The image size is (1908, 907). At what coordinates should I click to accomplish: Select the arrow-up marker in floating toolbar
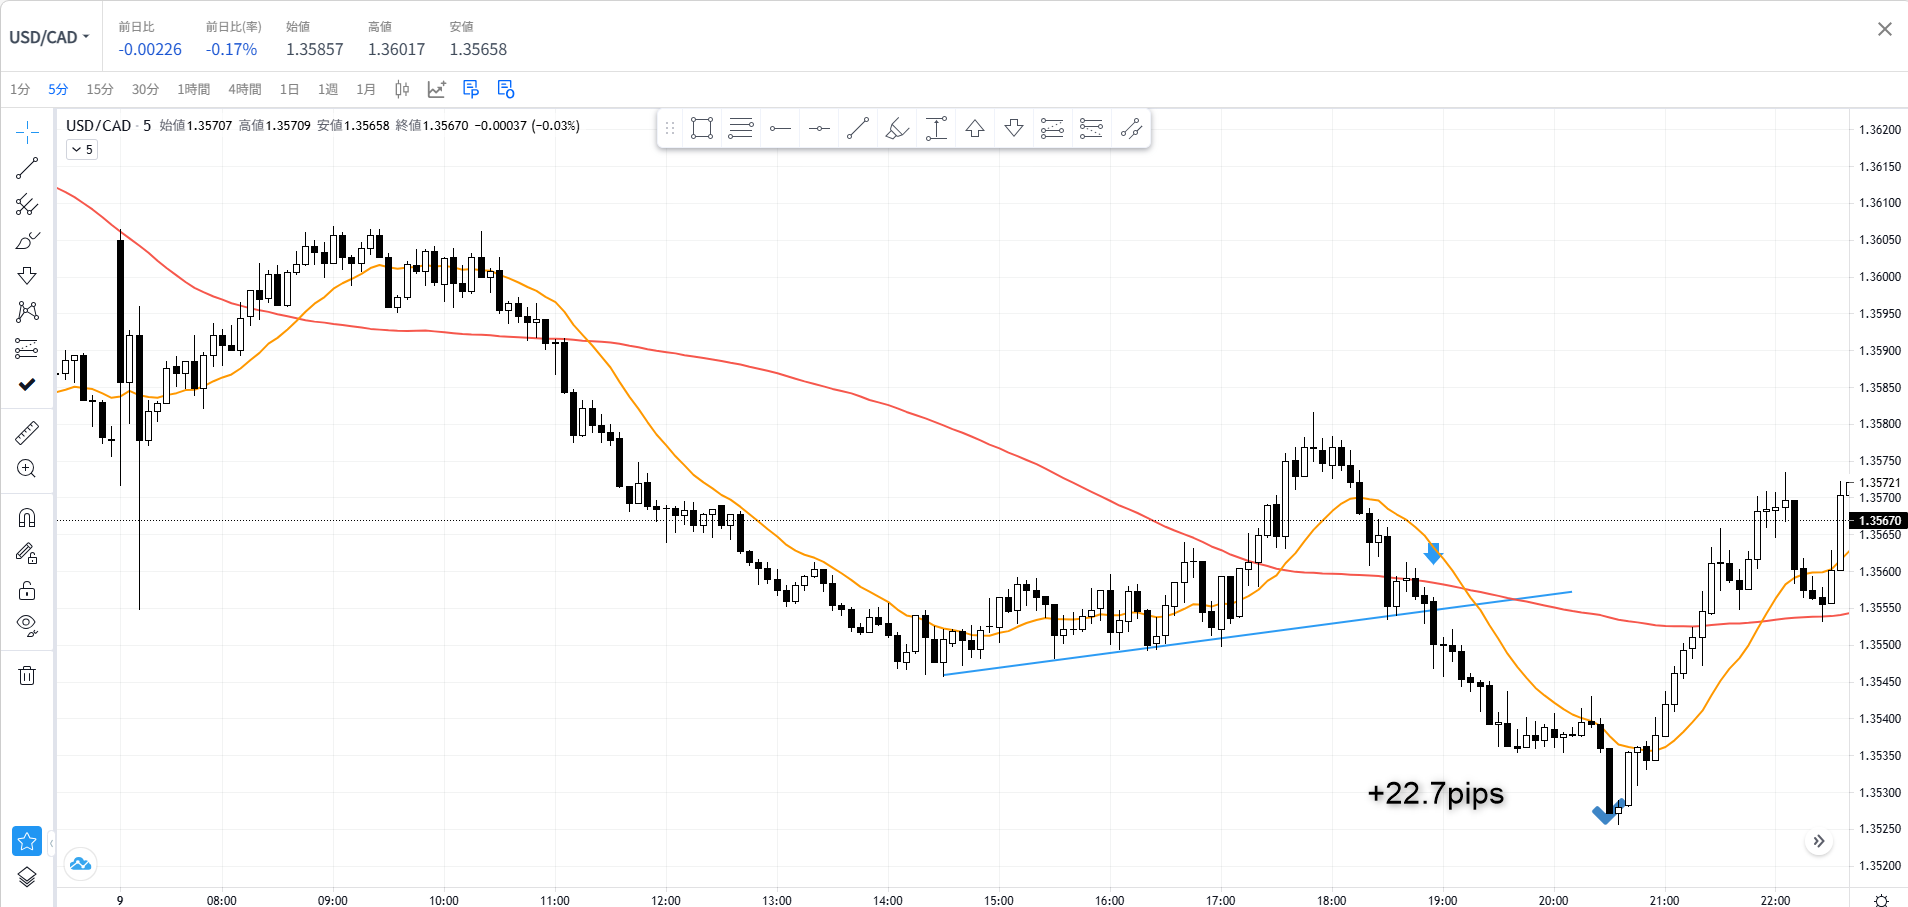pyautogui.click(x=975, y=128)
